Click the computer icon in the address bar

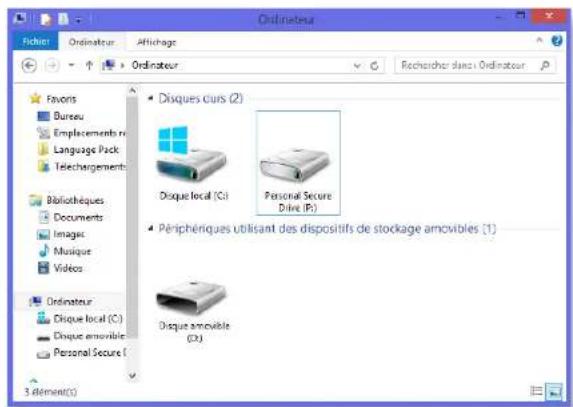pos(109,65)
